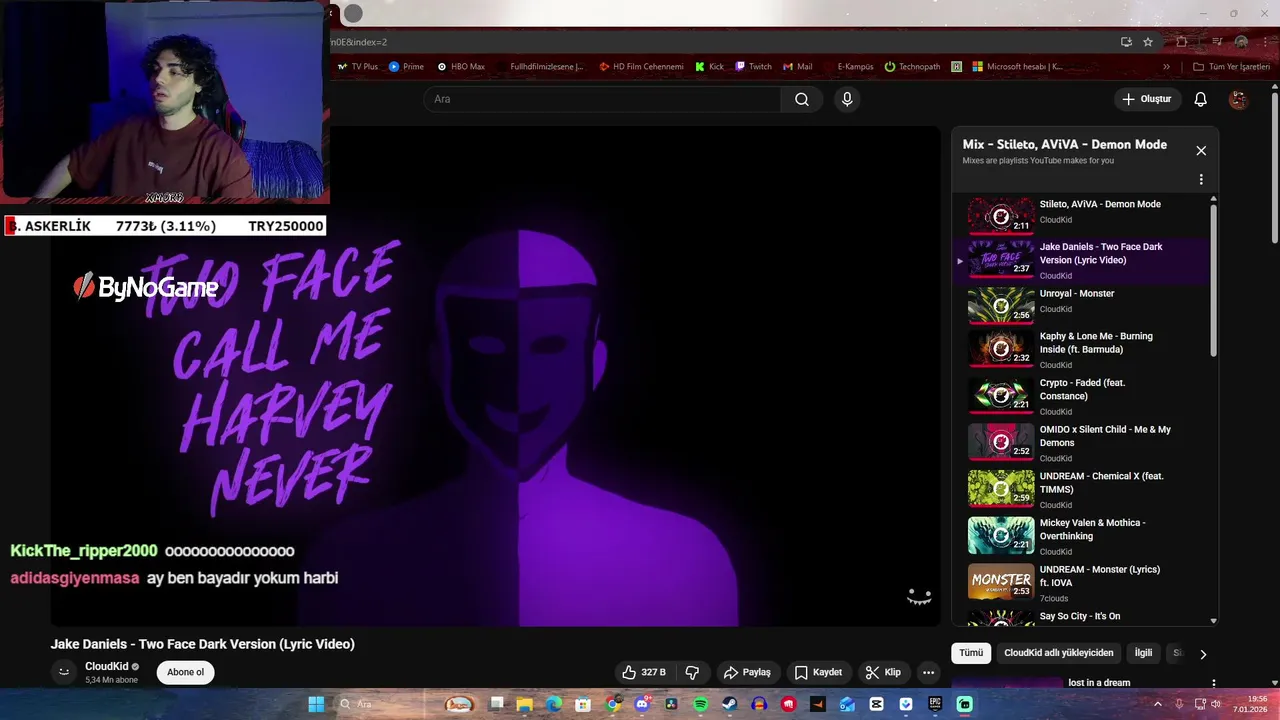Click the Windows taskbar search box

[x=384, y=704]
